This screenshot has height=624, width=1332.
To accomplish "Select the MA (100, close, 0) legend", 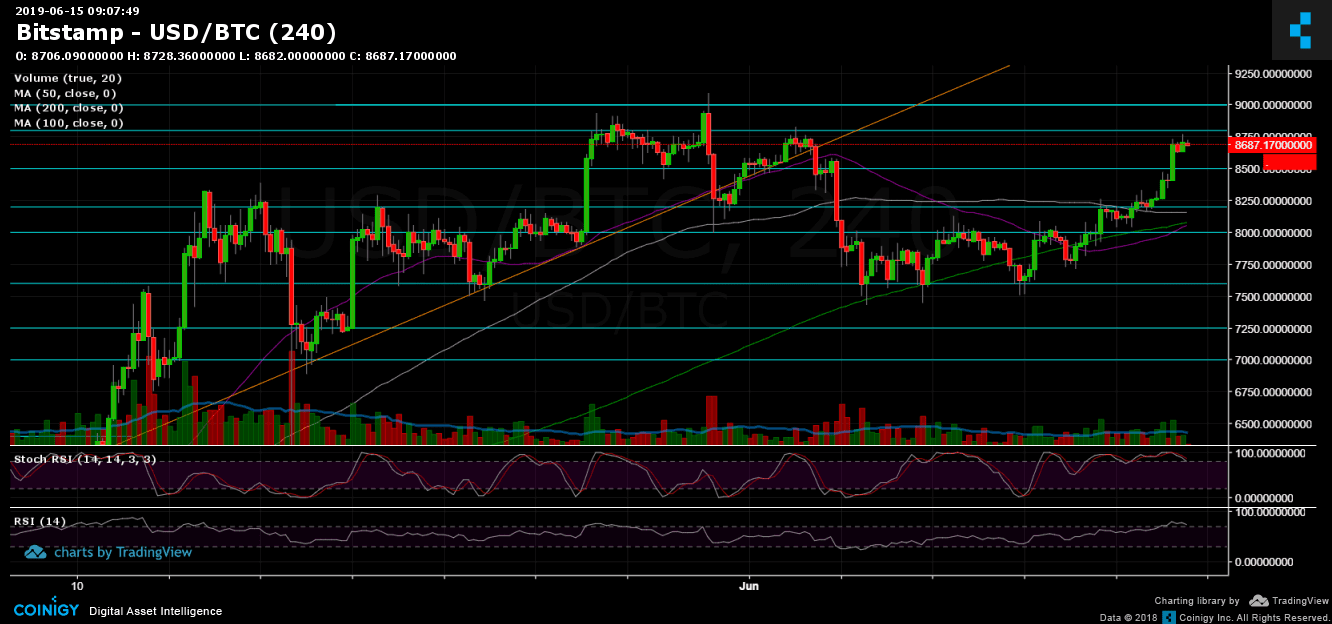I will (x=68, y=123).
